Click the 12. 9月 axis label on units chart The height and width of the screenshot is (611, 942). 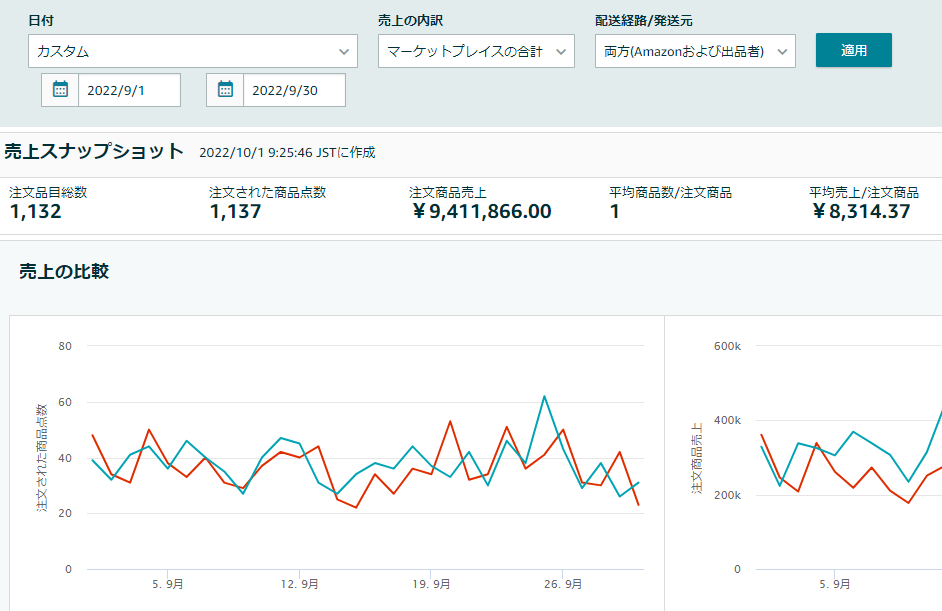point(299,584)
